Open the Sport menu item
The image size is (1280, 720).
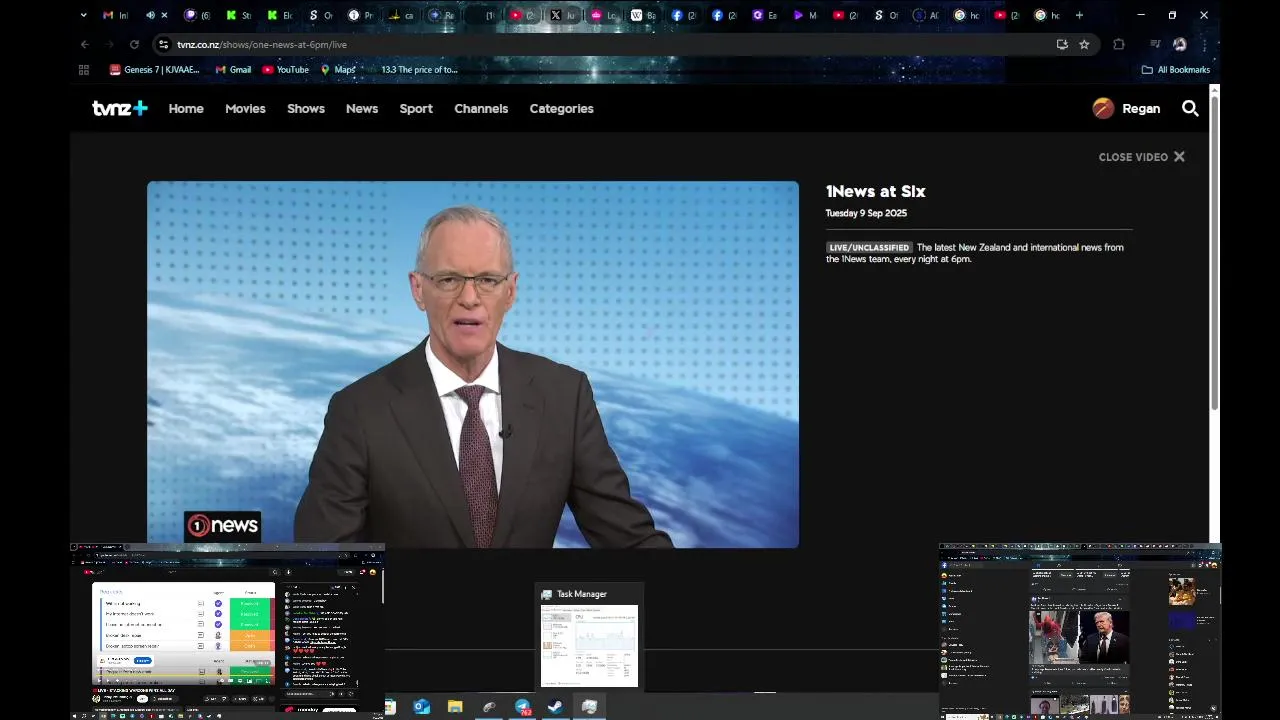(416, 108)
